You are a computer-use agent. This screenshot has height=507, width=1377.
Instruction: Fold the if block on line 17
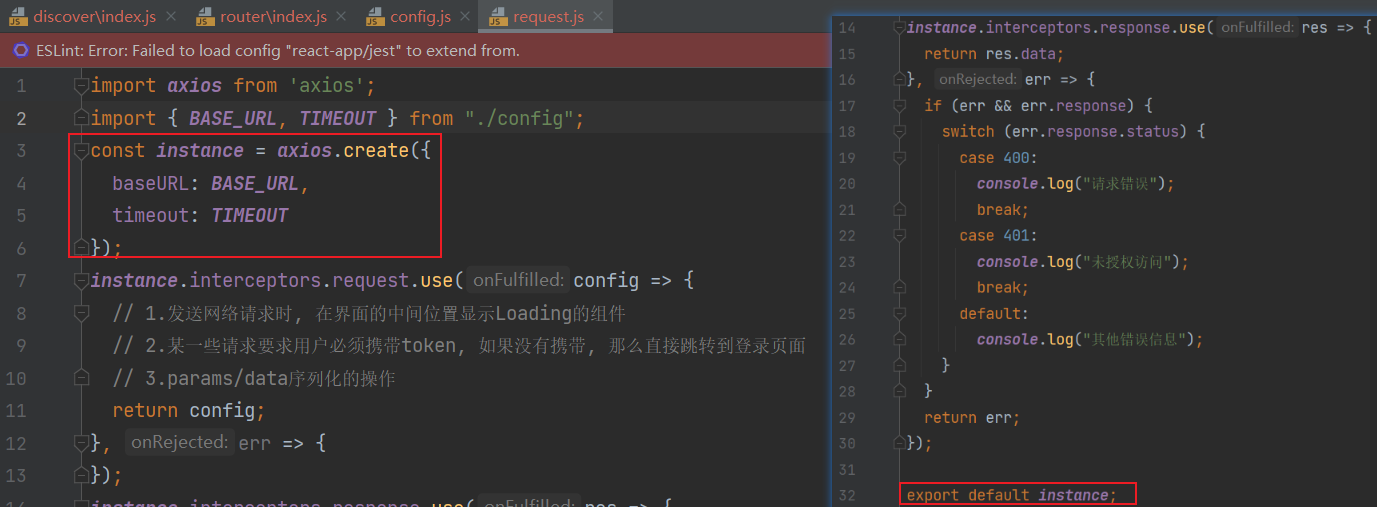click(x=898, y=105)
